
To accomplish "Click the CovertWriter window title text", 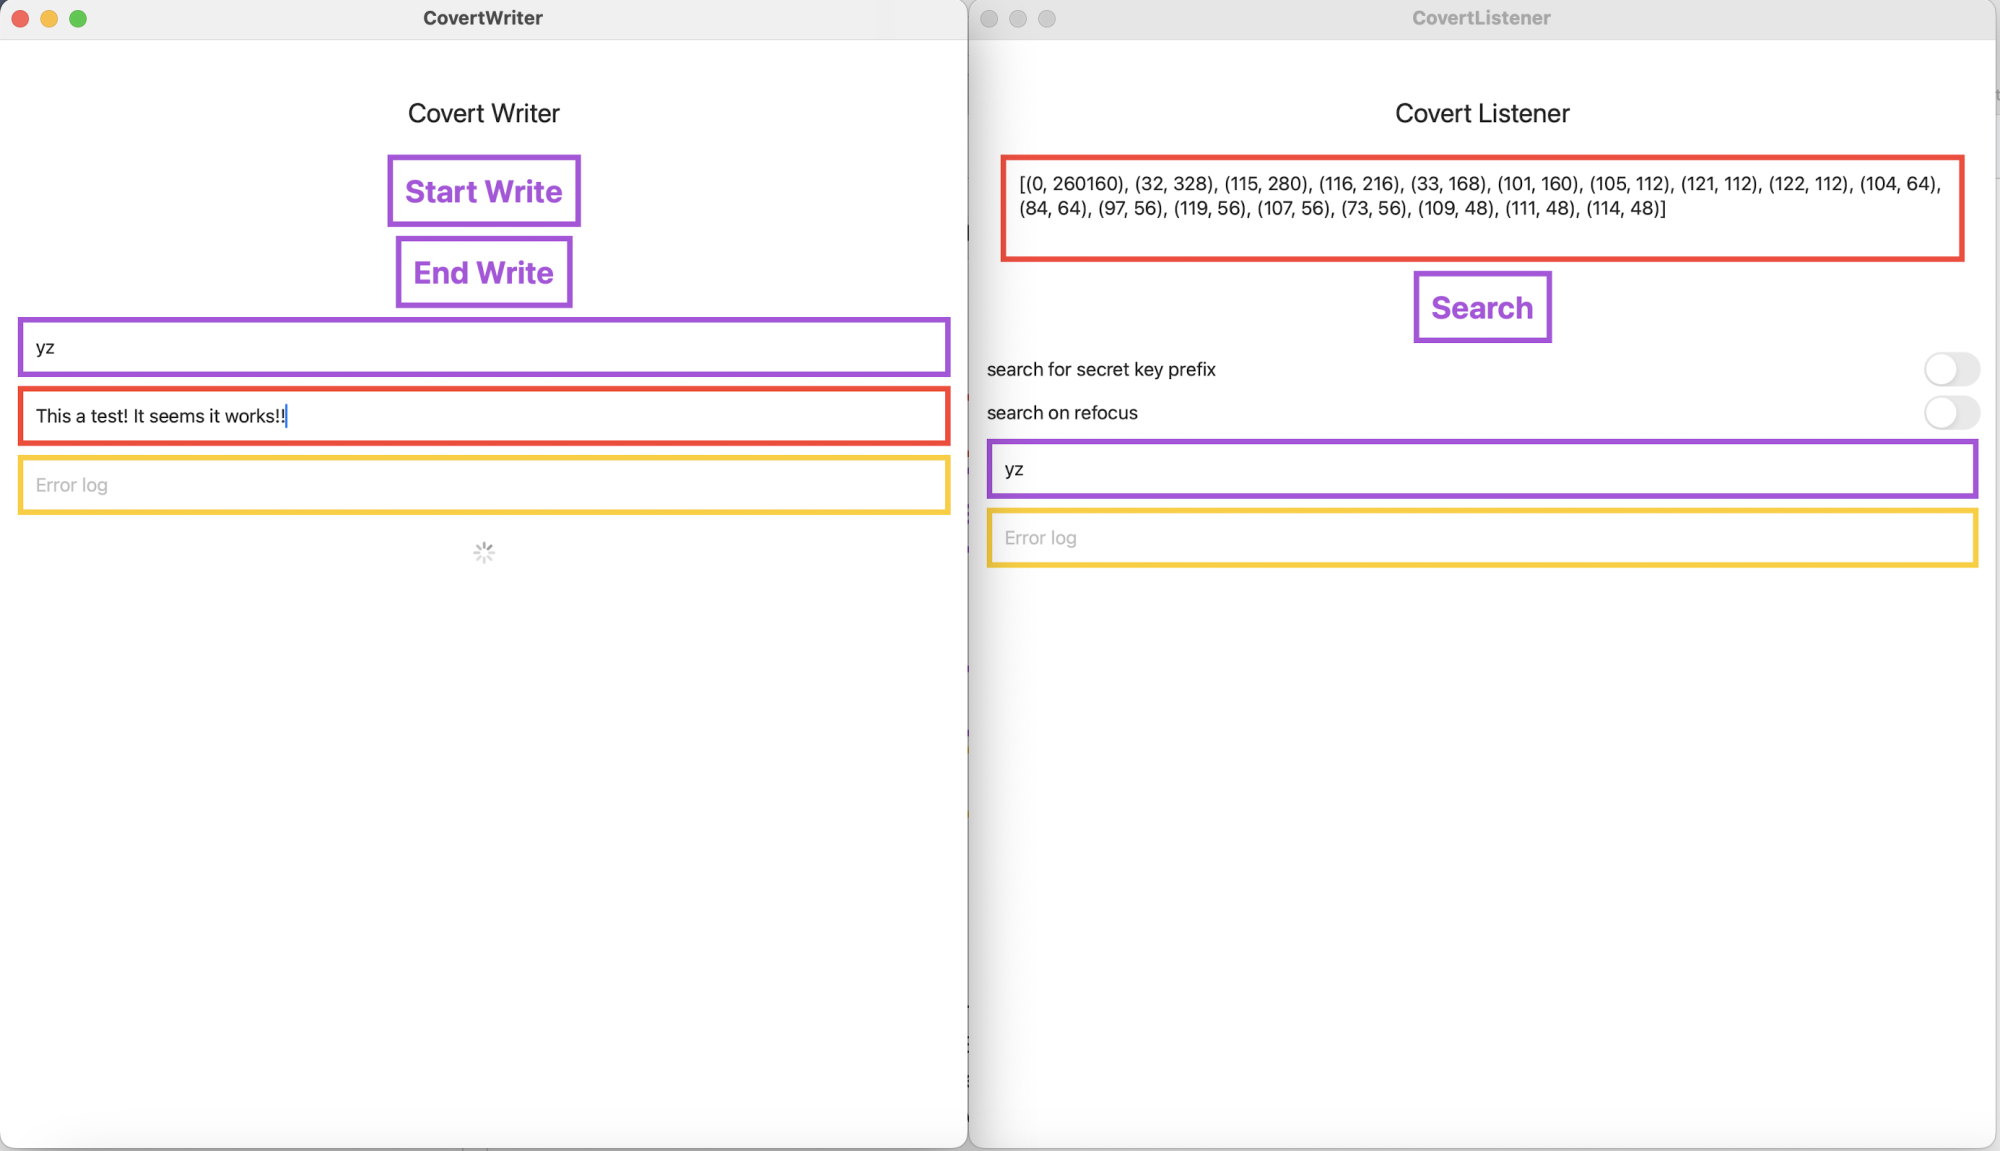I will [483, 18].
